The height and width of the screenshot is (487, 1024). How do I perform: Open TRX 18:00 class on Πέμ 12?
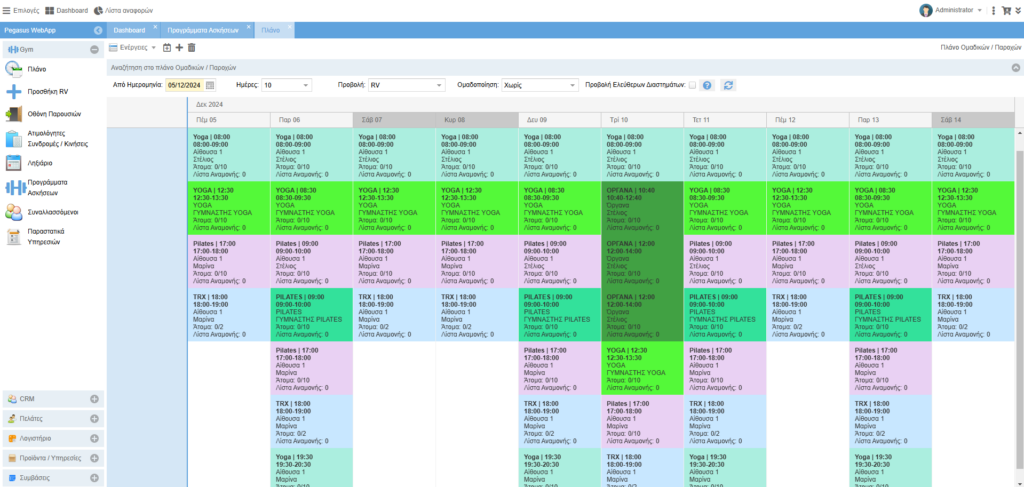pyautogui.click(x=808, y=314)
